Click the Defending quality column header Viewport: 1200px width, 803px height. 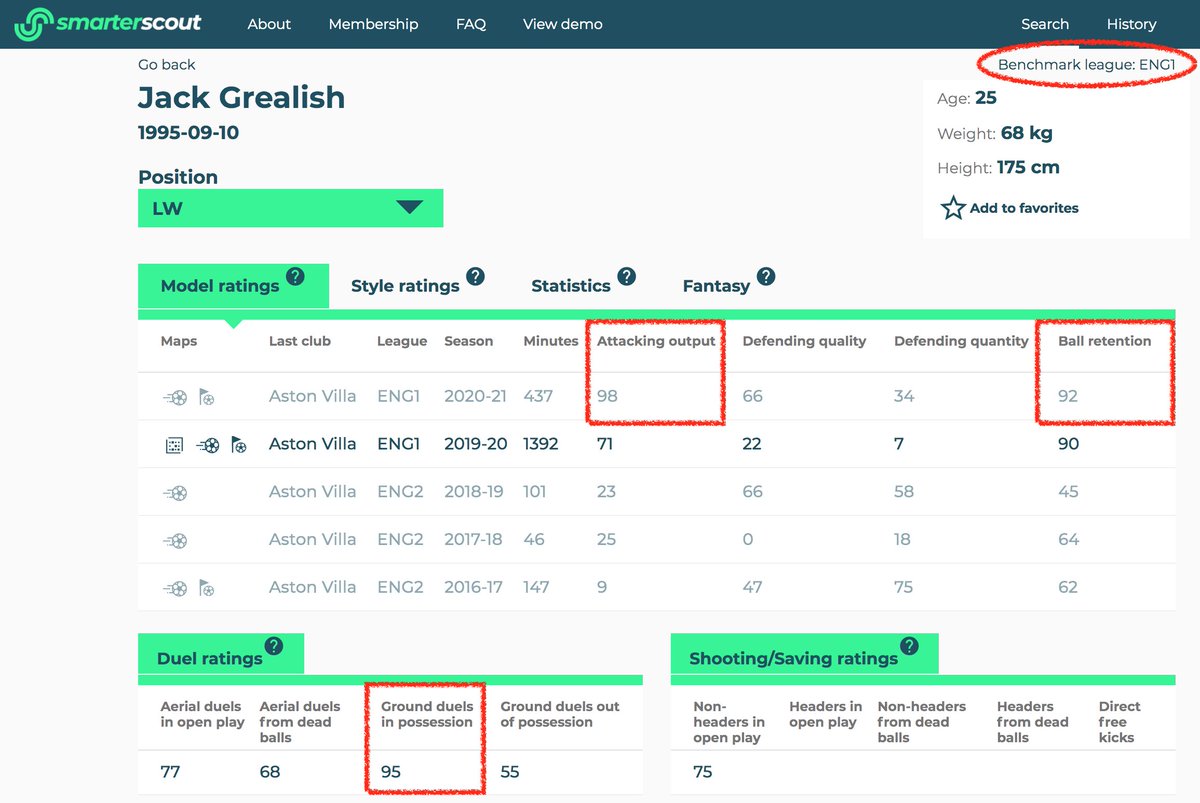tap(804, 341)
